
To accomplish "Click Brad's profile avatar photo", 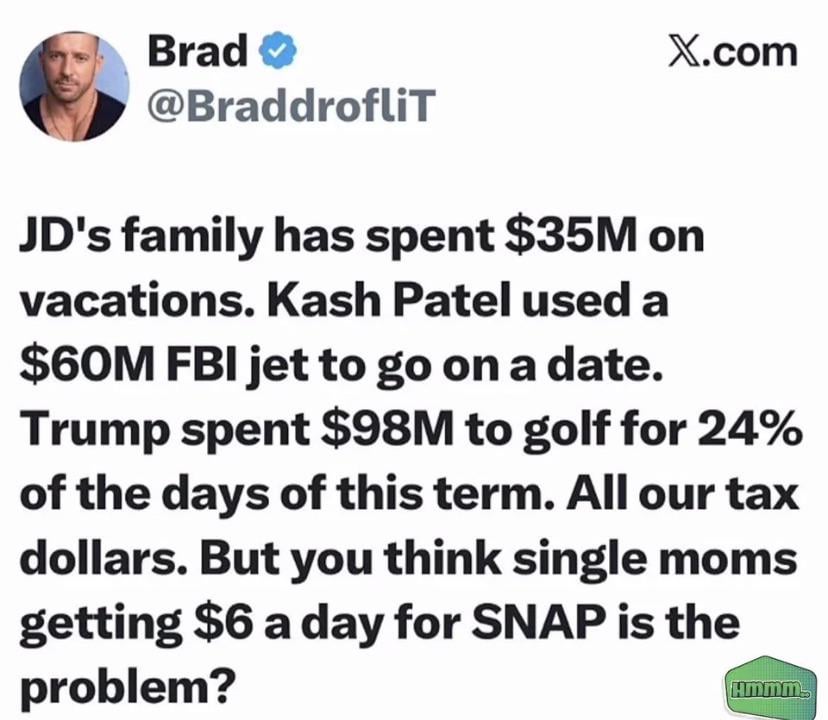I will coord(75,85).
